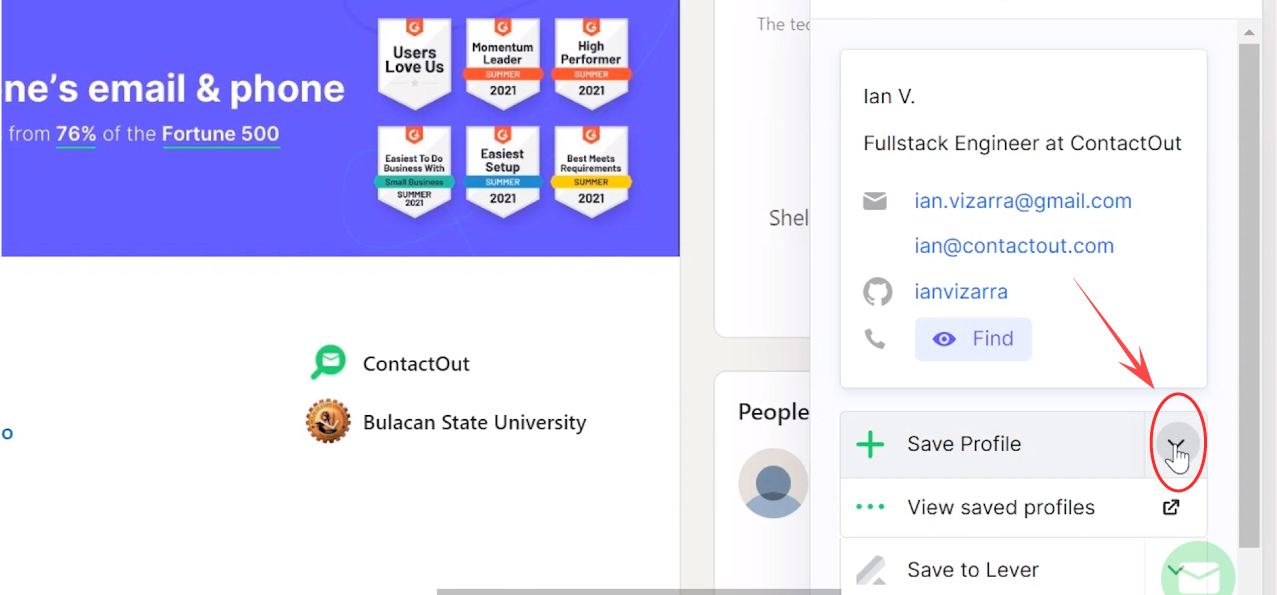Click the Fortune 500 underlined text
Image resolution: width=1277 pixels, height=595 pixels.
[x=221, y=134]
